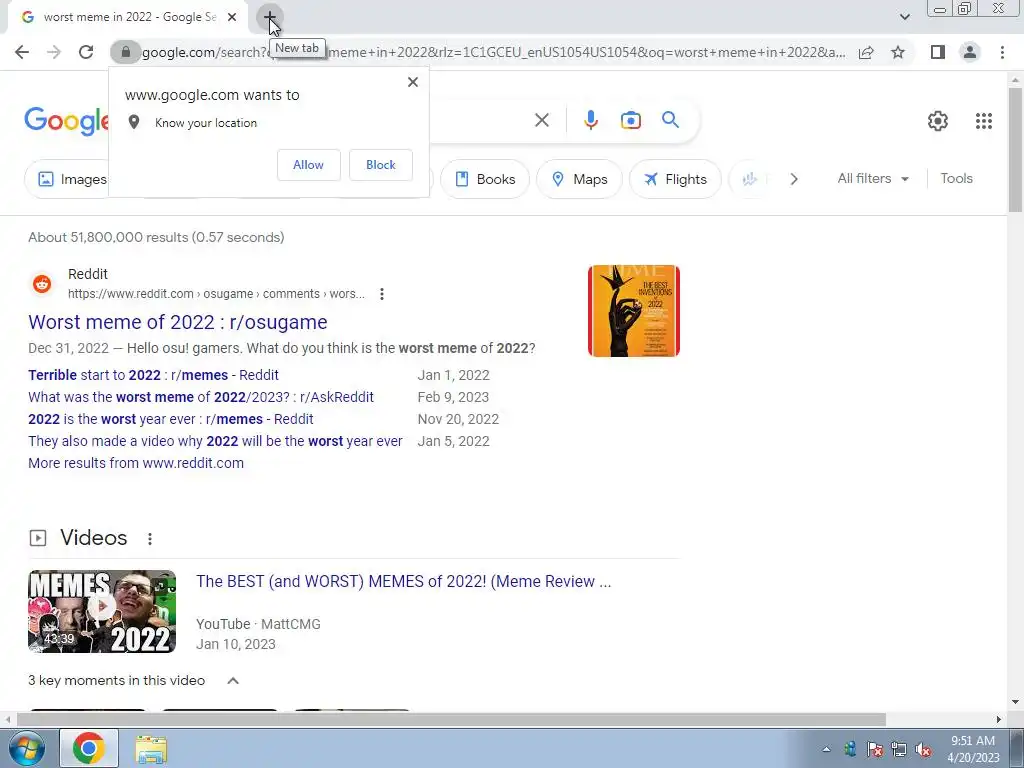Expand the All filters dropdown

pos(873,178)
